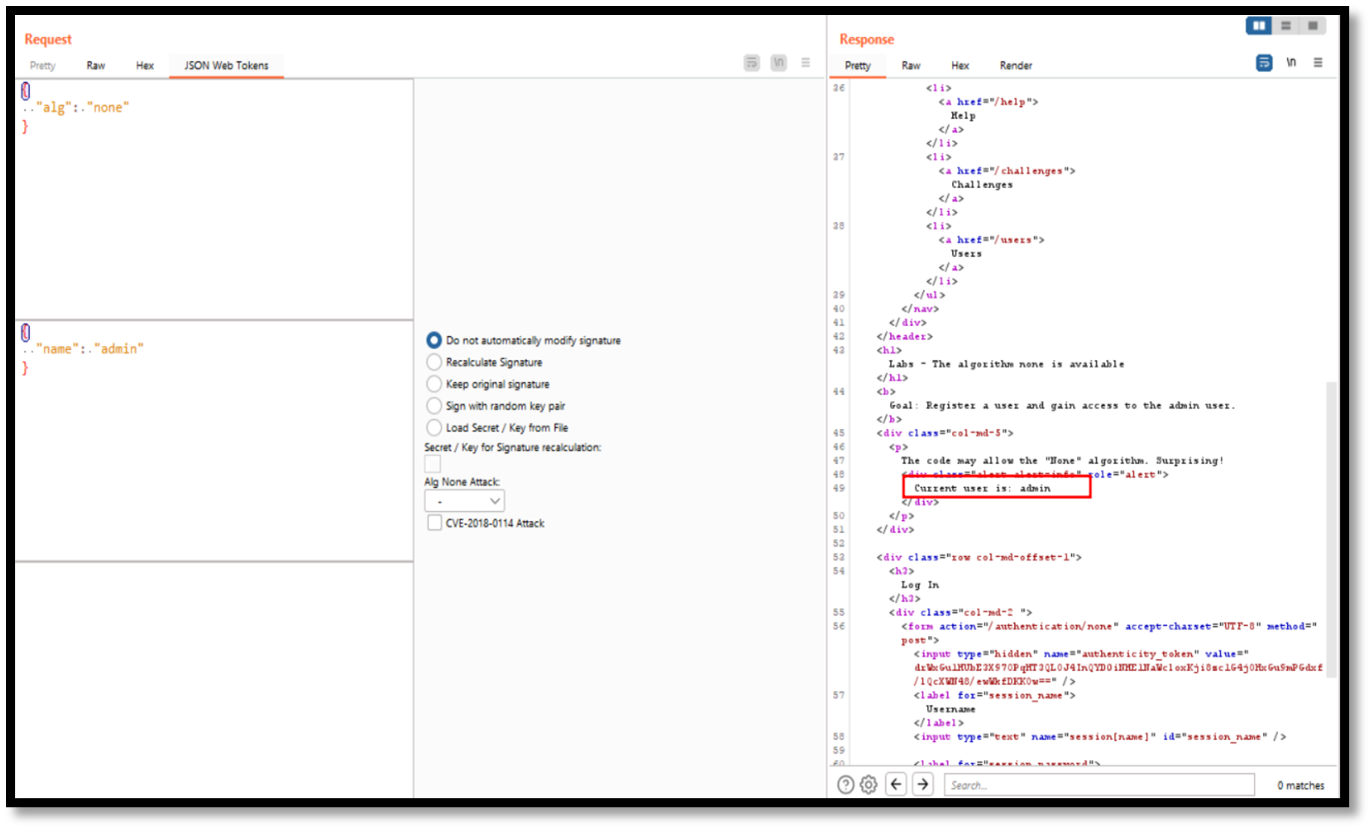The height and width of the screenshot is (830, 1372).
Task: Expand the Alg None Attack dropdown
Action: point(465,500)
